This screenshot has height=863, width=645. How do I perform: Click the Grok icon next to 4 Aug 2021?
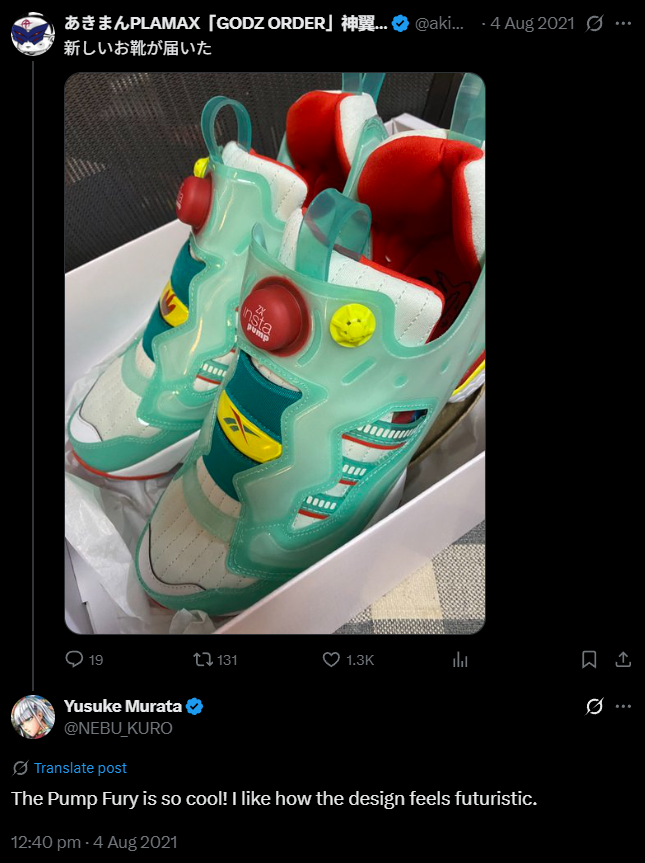click(594, 24)
